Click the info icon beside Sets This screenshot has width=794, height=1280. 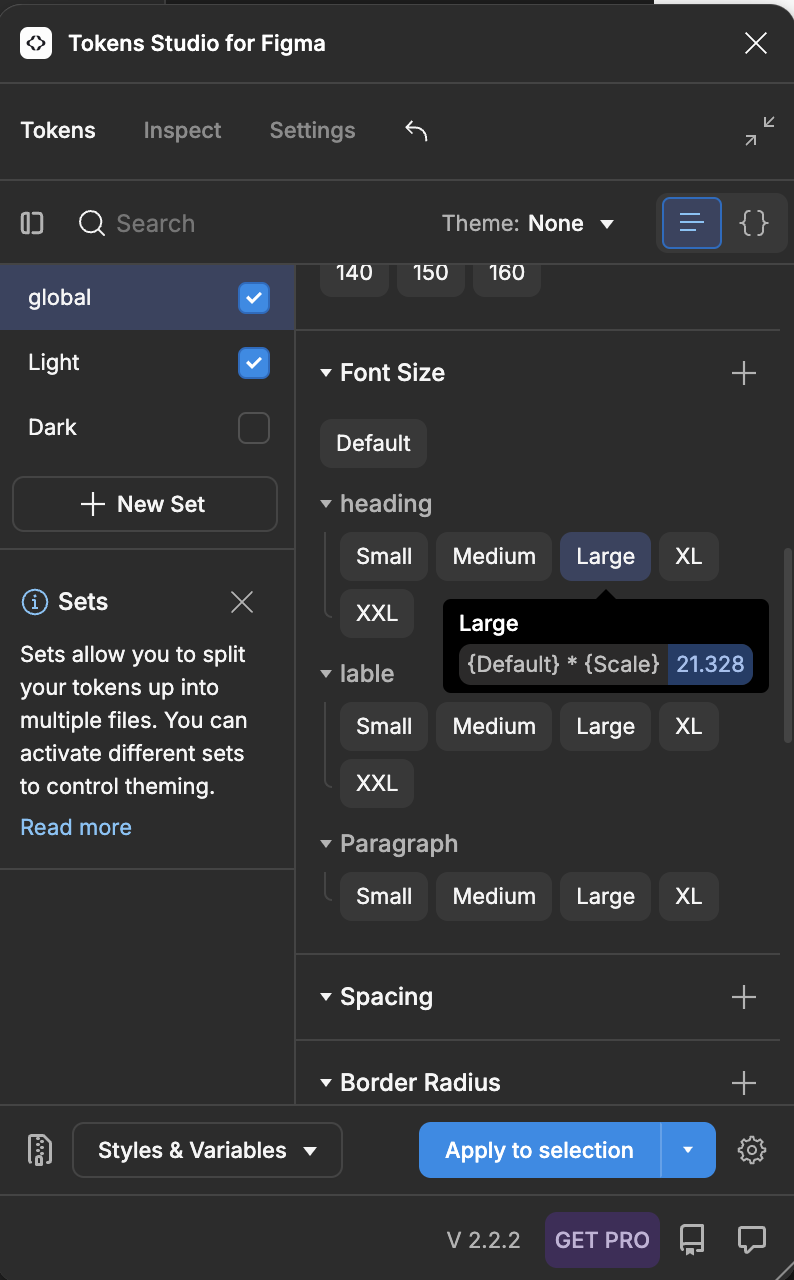[35, 602]
